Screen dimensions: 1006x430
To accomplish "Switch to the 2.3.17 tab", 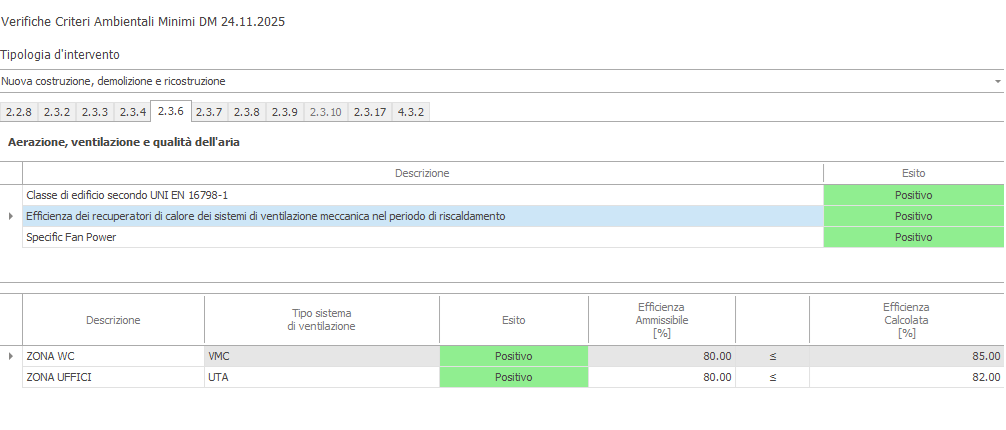I will tap(370, 112).
